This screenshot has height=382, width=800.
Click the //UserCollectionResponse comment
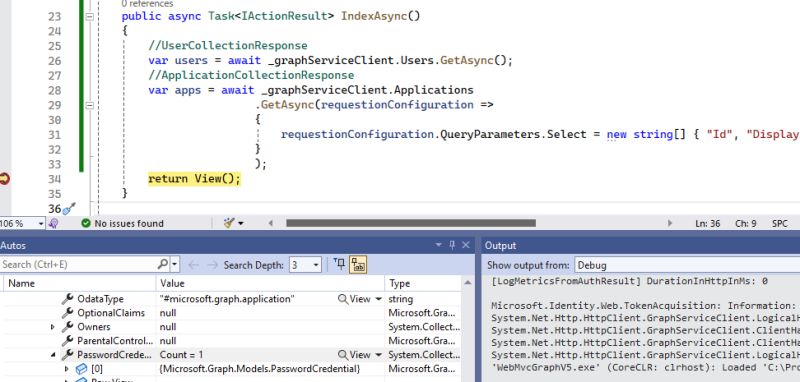pos(228,46)
